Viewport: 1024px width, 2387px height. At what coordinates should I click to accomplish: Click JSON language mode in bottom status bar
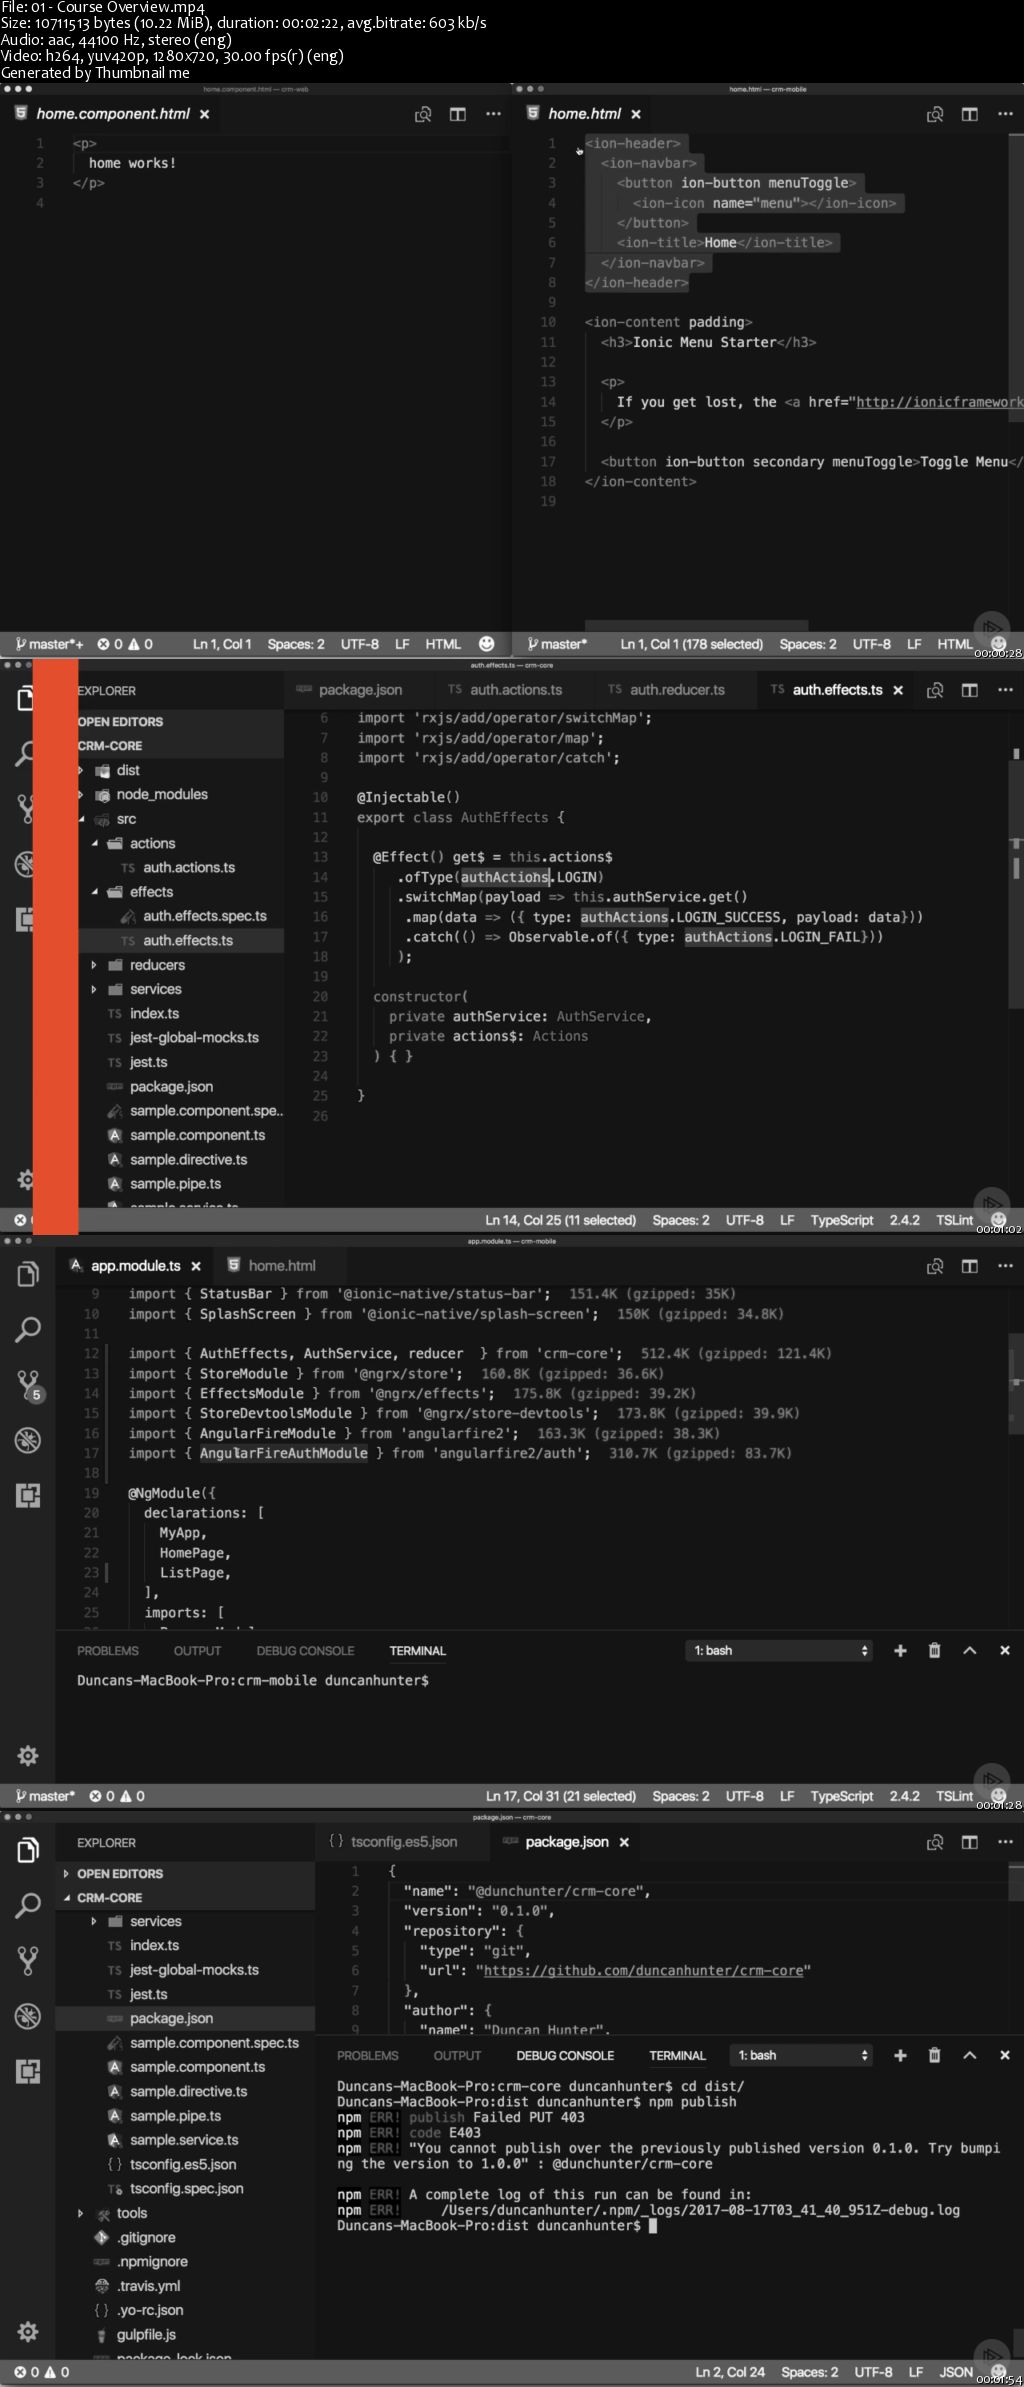[956, 2372]
